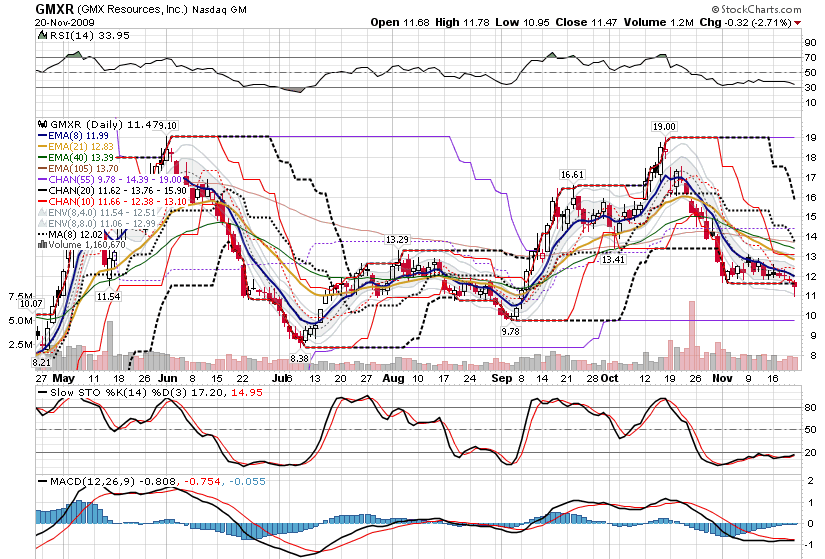Click the 16.61 price annotation
The width and height of the screenshot is (825, 559).
pyautogui.click(x=572, y=174)
